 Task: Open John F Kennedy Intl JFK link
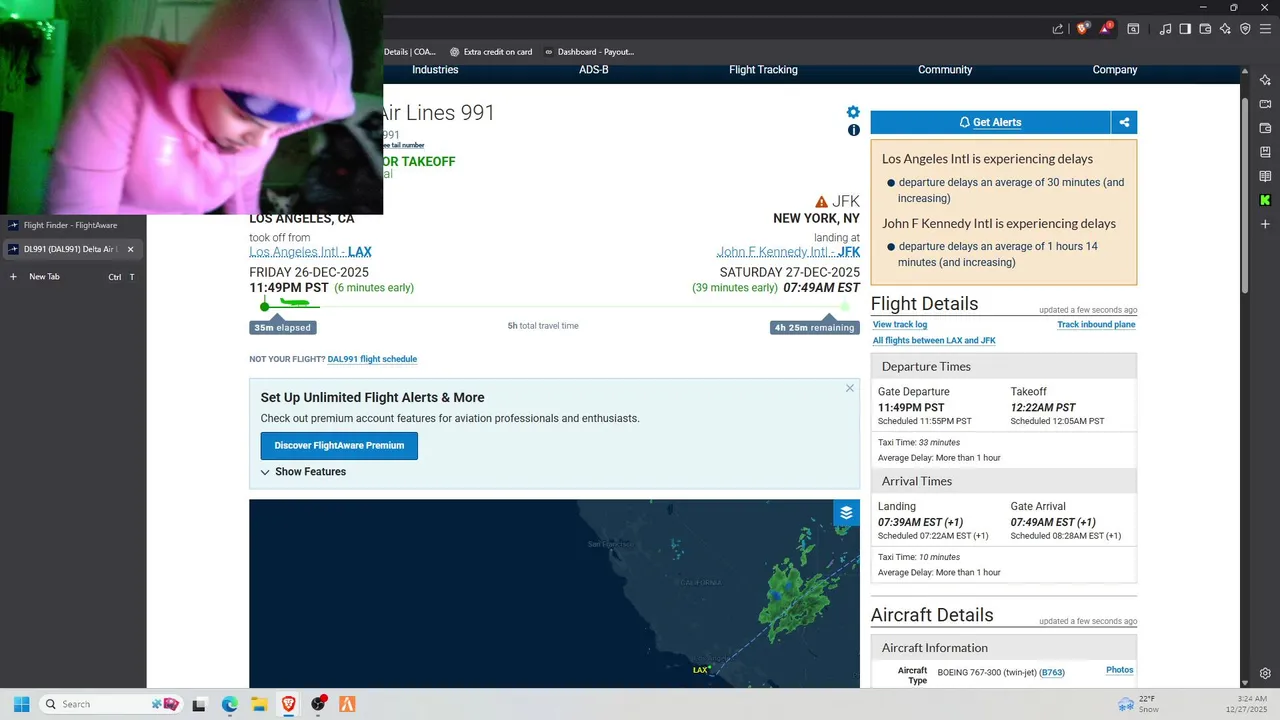[788, 252]
